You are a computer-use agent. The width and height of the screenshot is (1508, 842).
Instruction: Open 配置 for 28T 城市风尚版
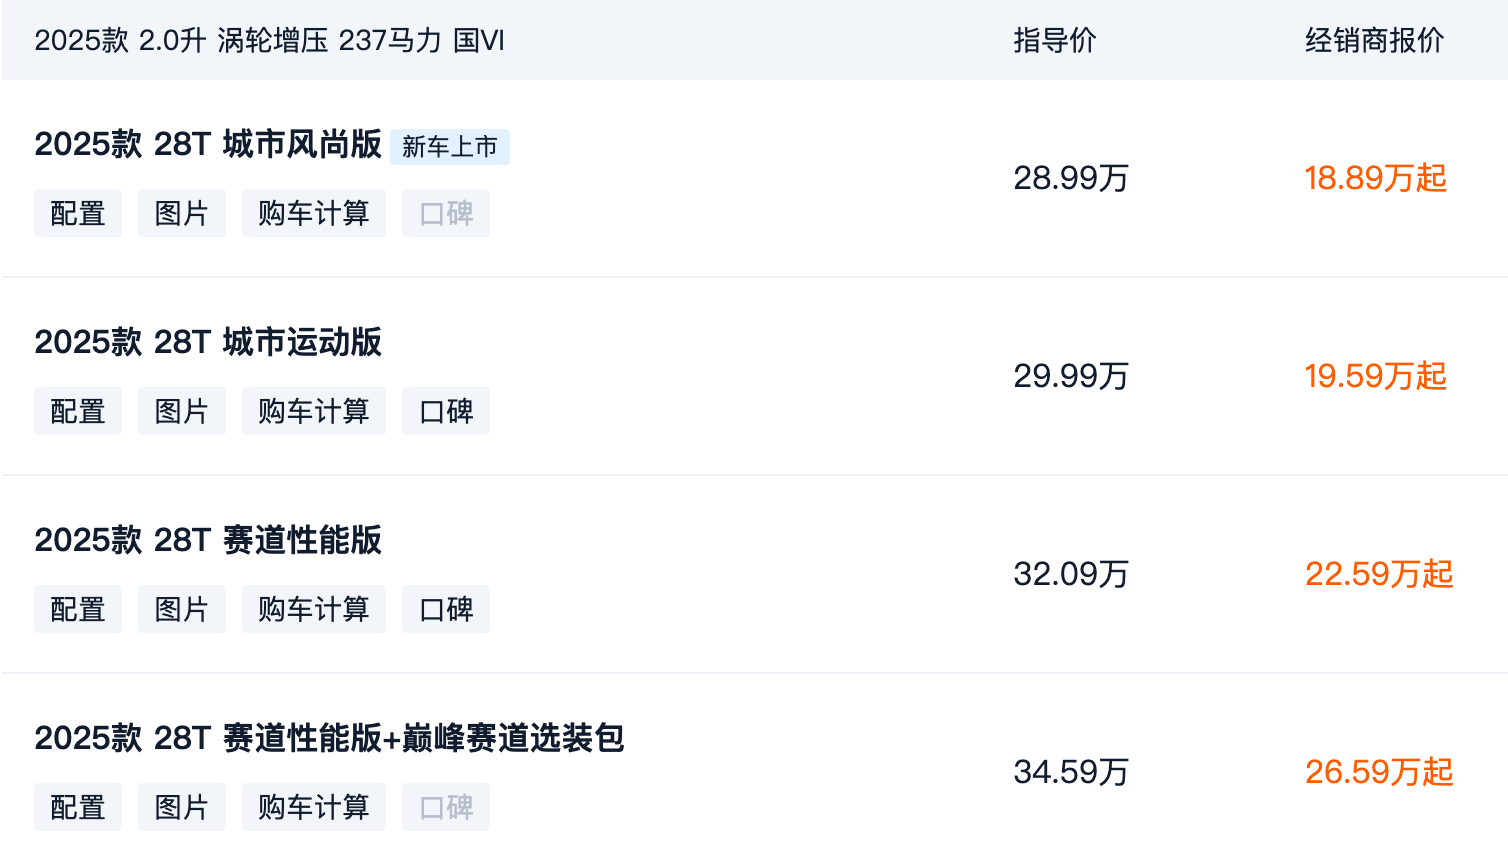pos(78,213)
